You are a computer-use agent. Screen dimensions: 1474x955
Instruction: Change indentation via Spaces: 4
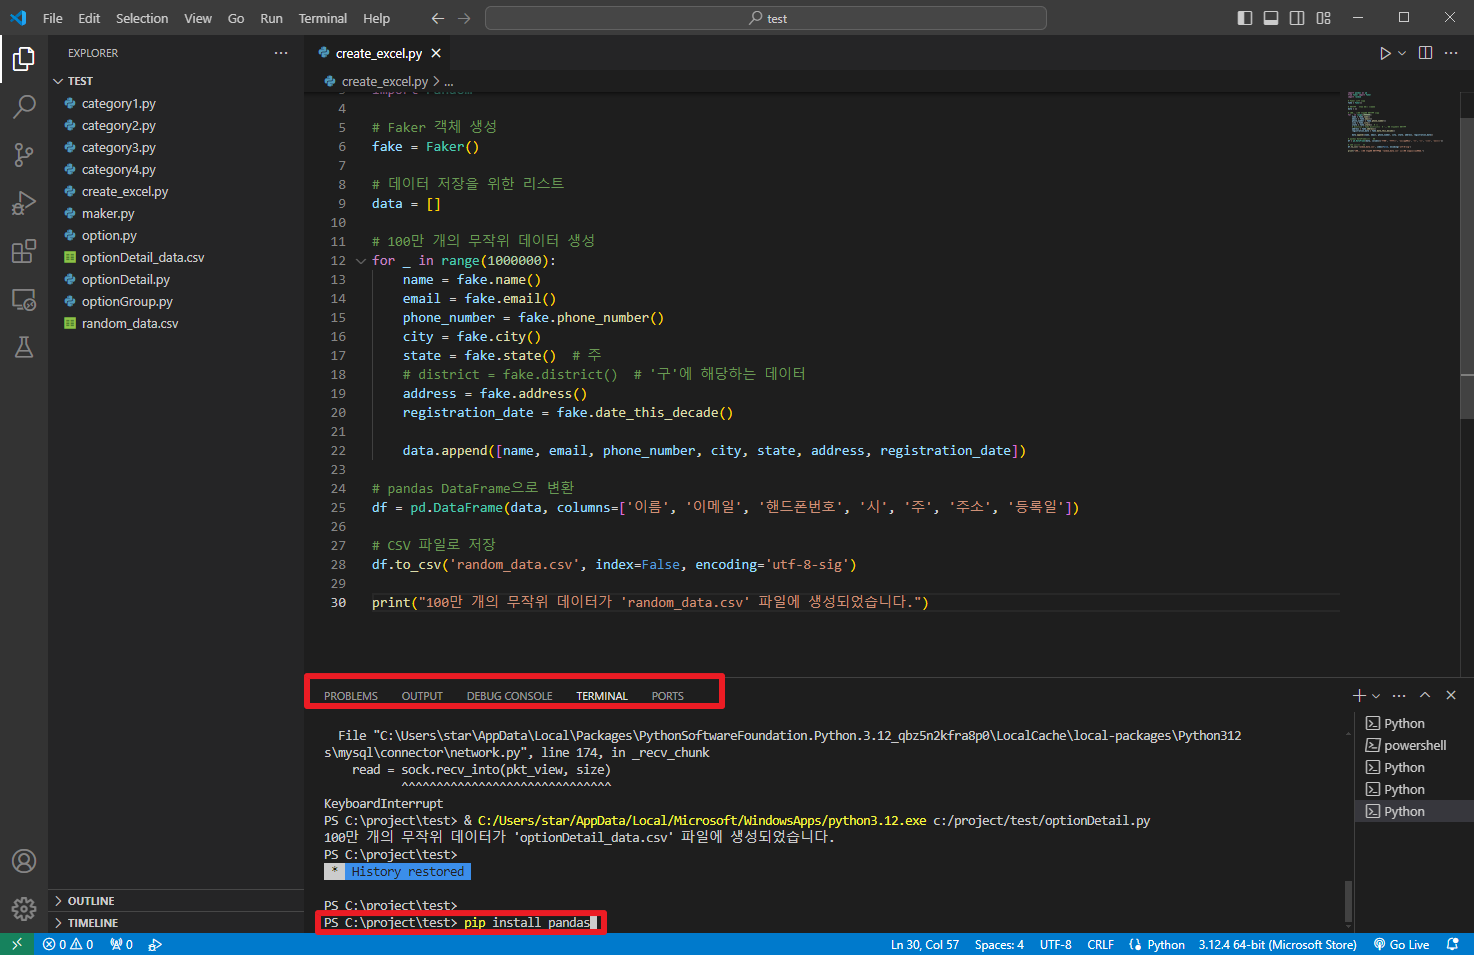[999, 944]
